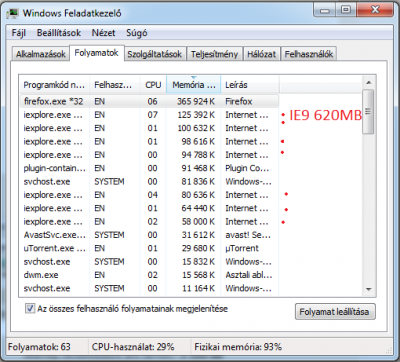
Task: Go to the Hálózat tab
Action: (x=262, y=54)
